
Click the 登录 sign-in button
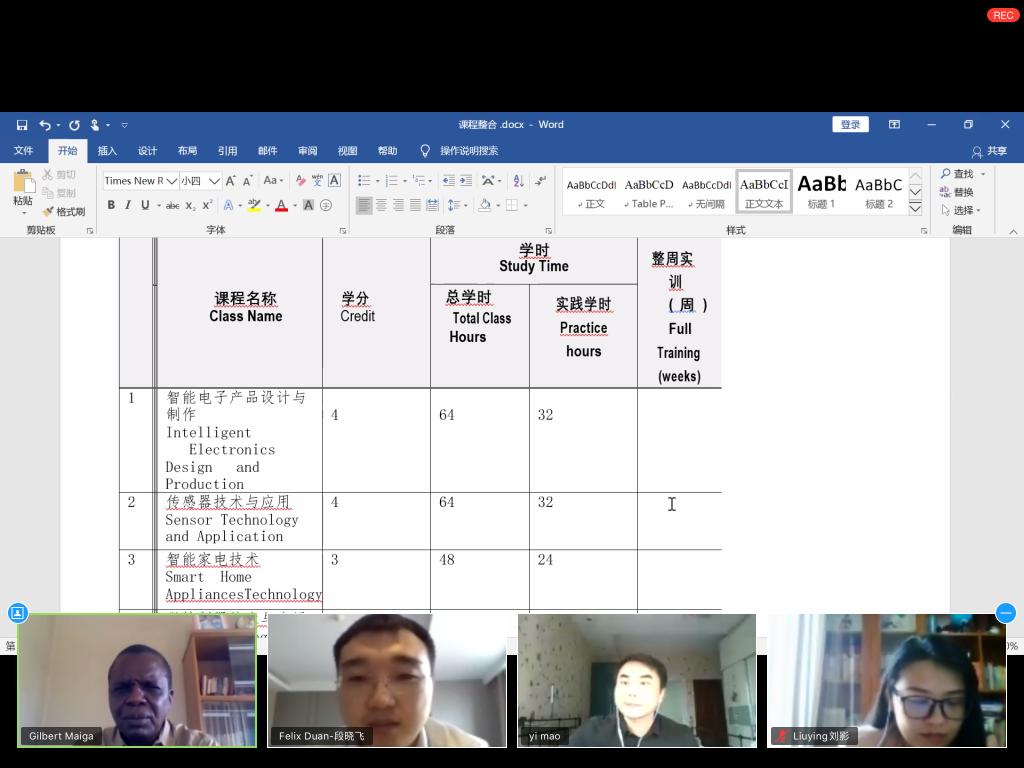(850, 125)
